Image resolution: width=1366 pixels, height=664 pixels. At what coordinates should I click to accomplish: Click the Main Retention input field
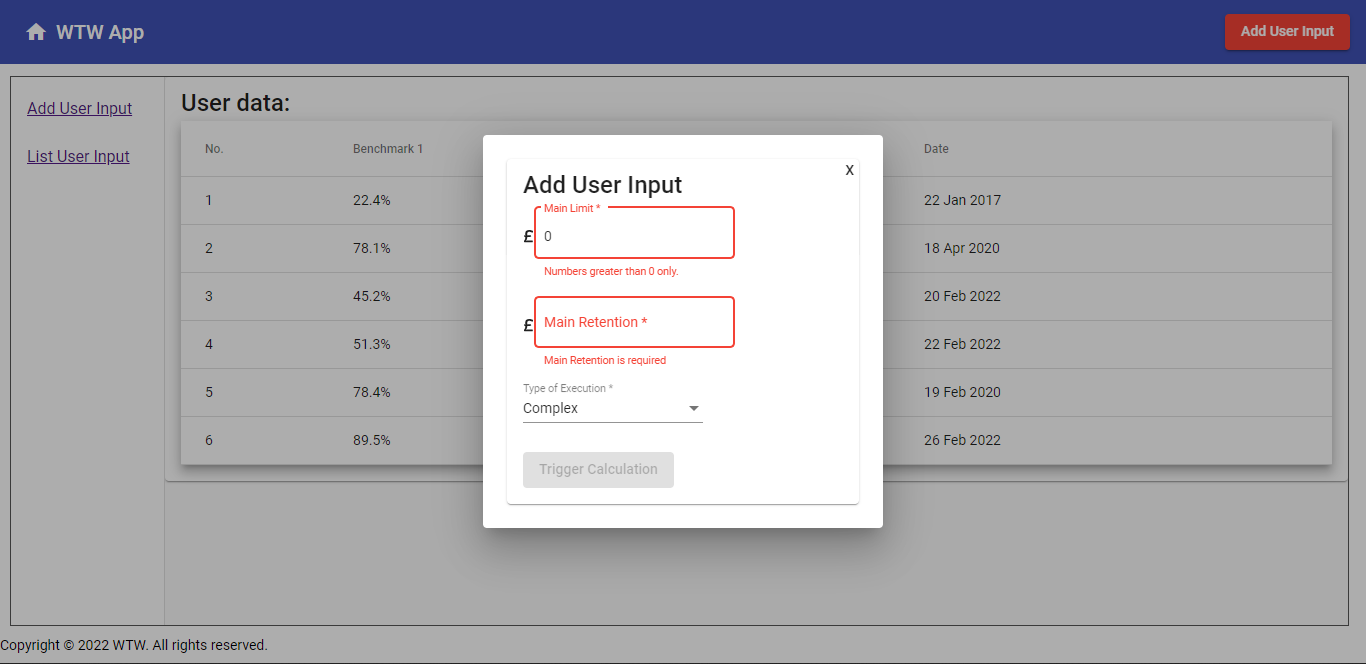633,322
